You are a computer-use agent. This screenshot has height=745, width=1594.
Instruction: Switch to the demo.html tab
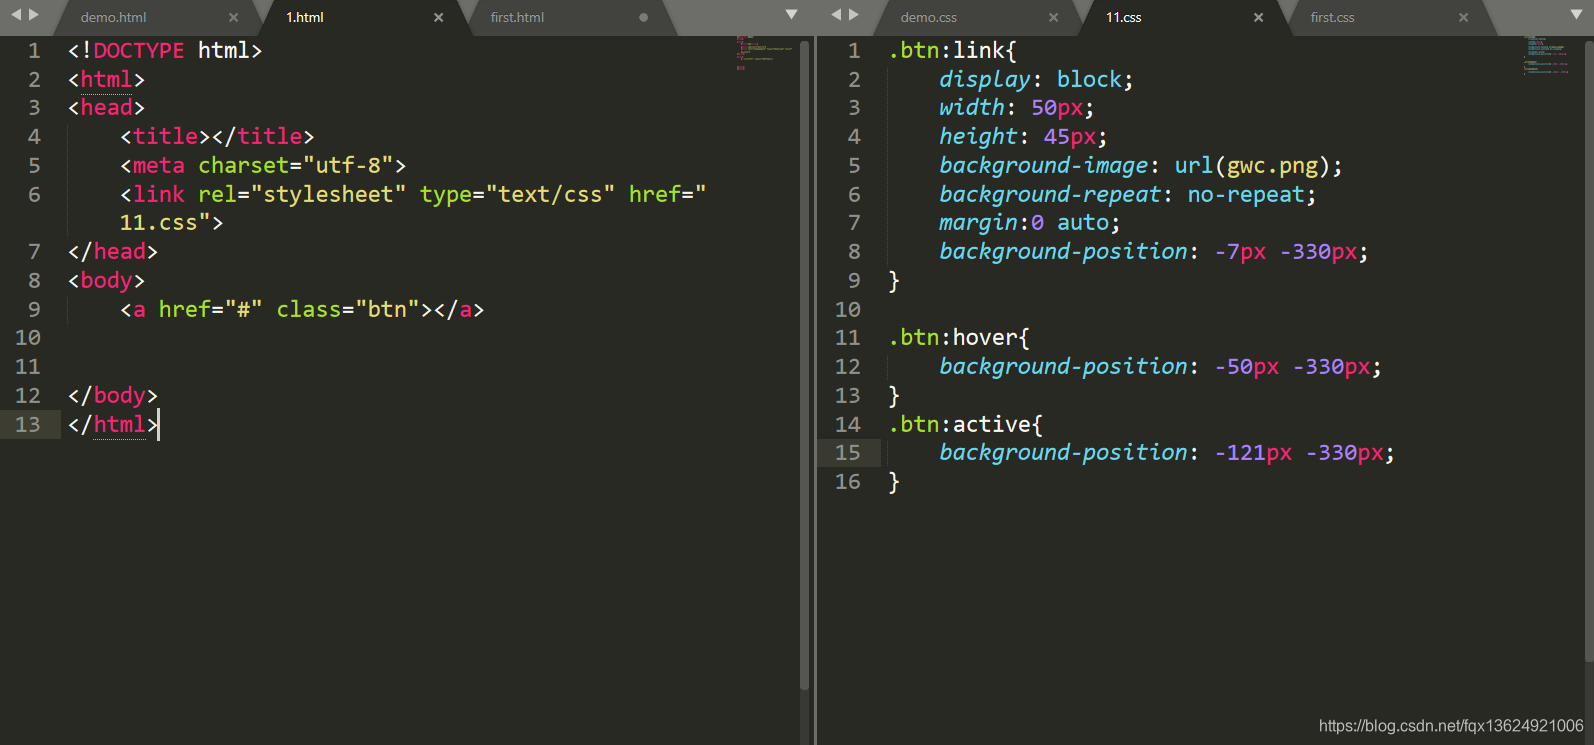coord(113,17)
